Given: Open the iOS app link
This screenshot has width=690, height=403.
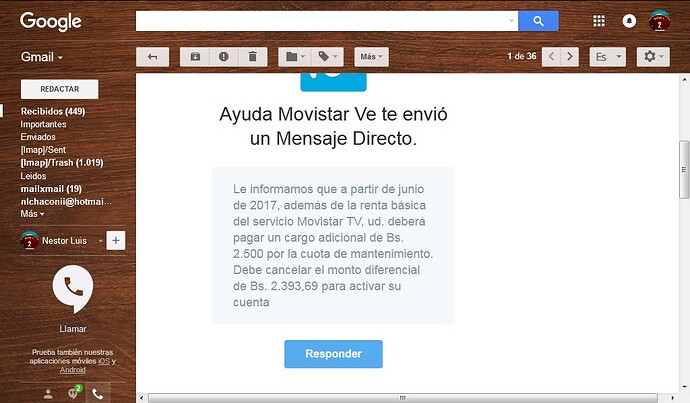Looking at the screenshot, I should pyautogui.click(x=104, y=361).
